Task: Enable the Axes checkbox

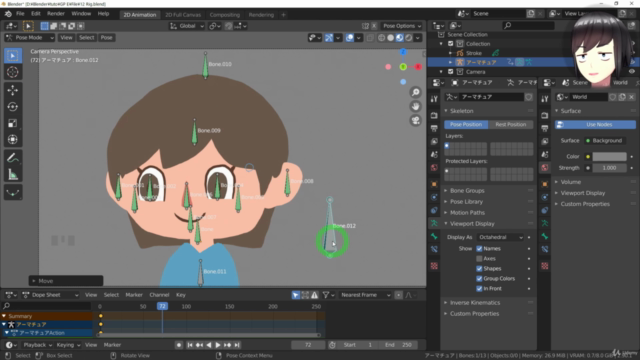Action: pyautogui.click(x=479, y=258)
